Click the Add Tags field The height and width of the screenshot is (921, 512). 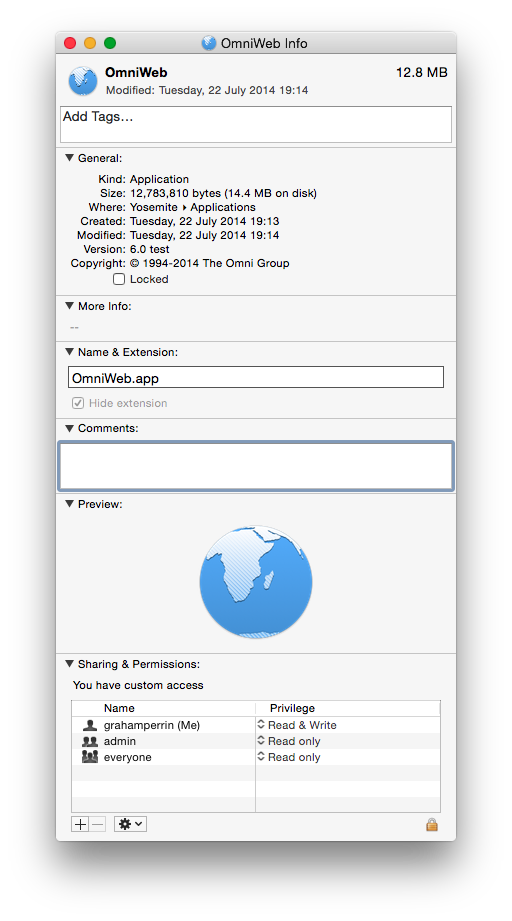click(256, 124)
